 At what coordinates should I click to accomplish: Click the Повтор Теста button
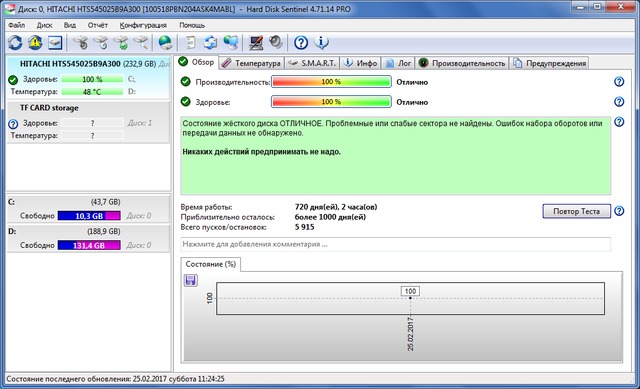click(x=576, y=211)
